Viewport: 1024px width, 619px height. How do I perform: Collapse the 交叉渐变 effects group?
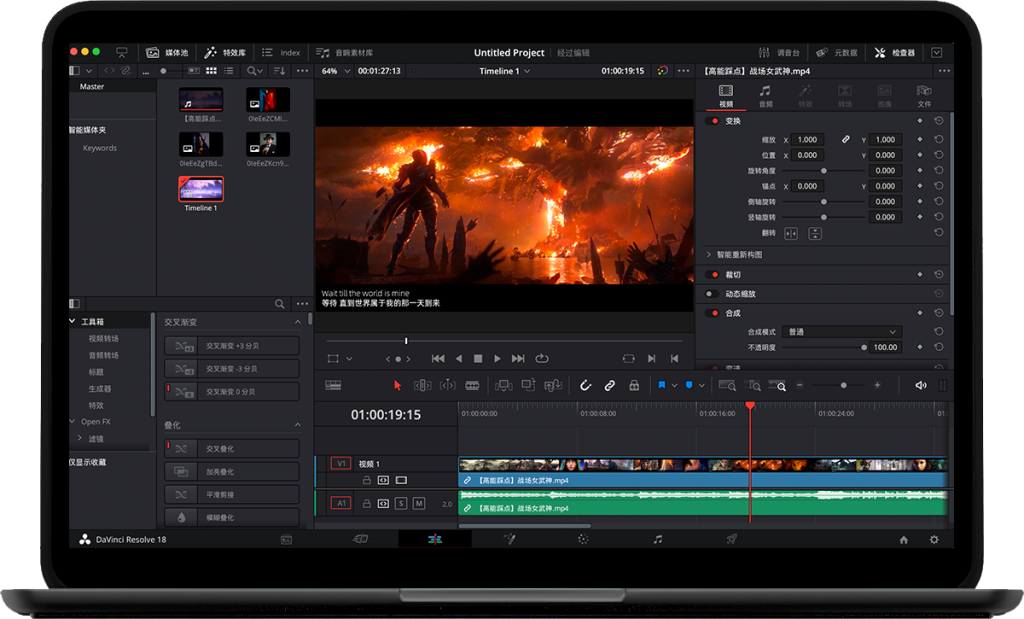[298, 322]
